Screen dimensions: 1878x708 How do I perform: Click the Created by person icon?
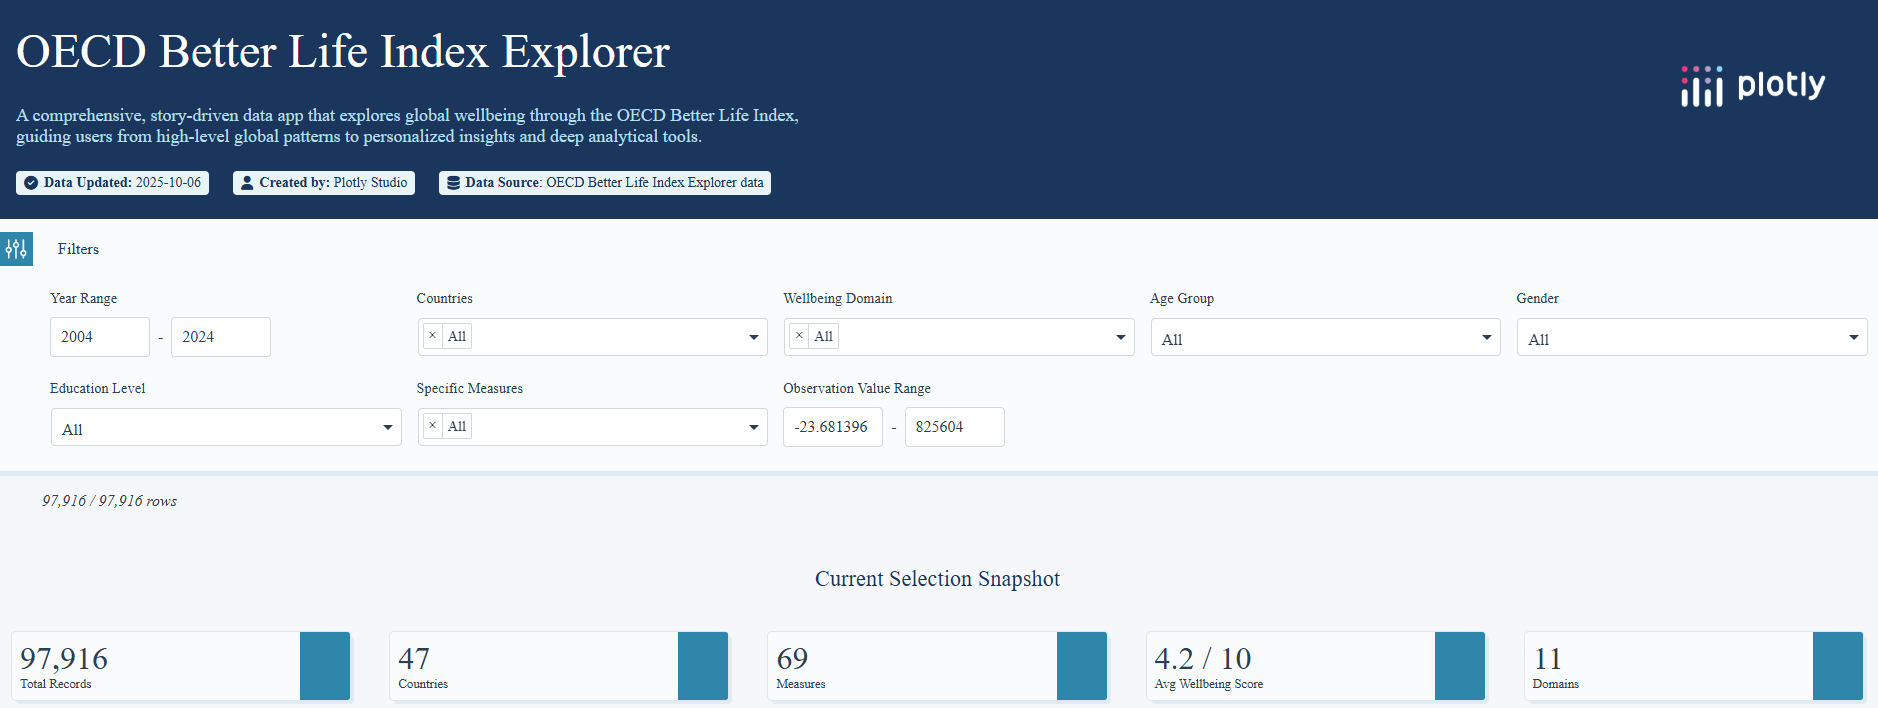(247, 183)
